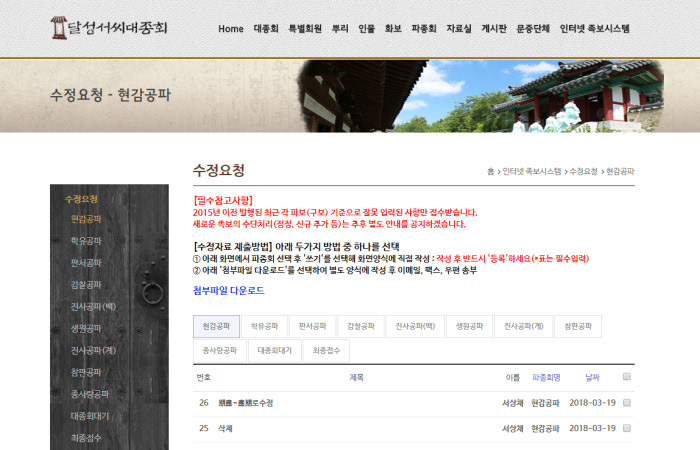Check the select-all checkbox in table header

[x=627, y=377]
